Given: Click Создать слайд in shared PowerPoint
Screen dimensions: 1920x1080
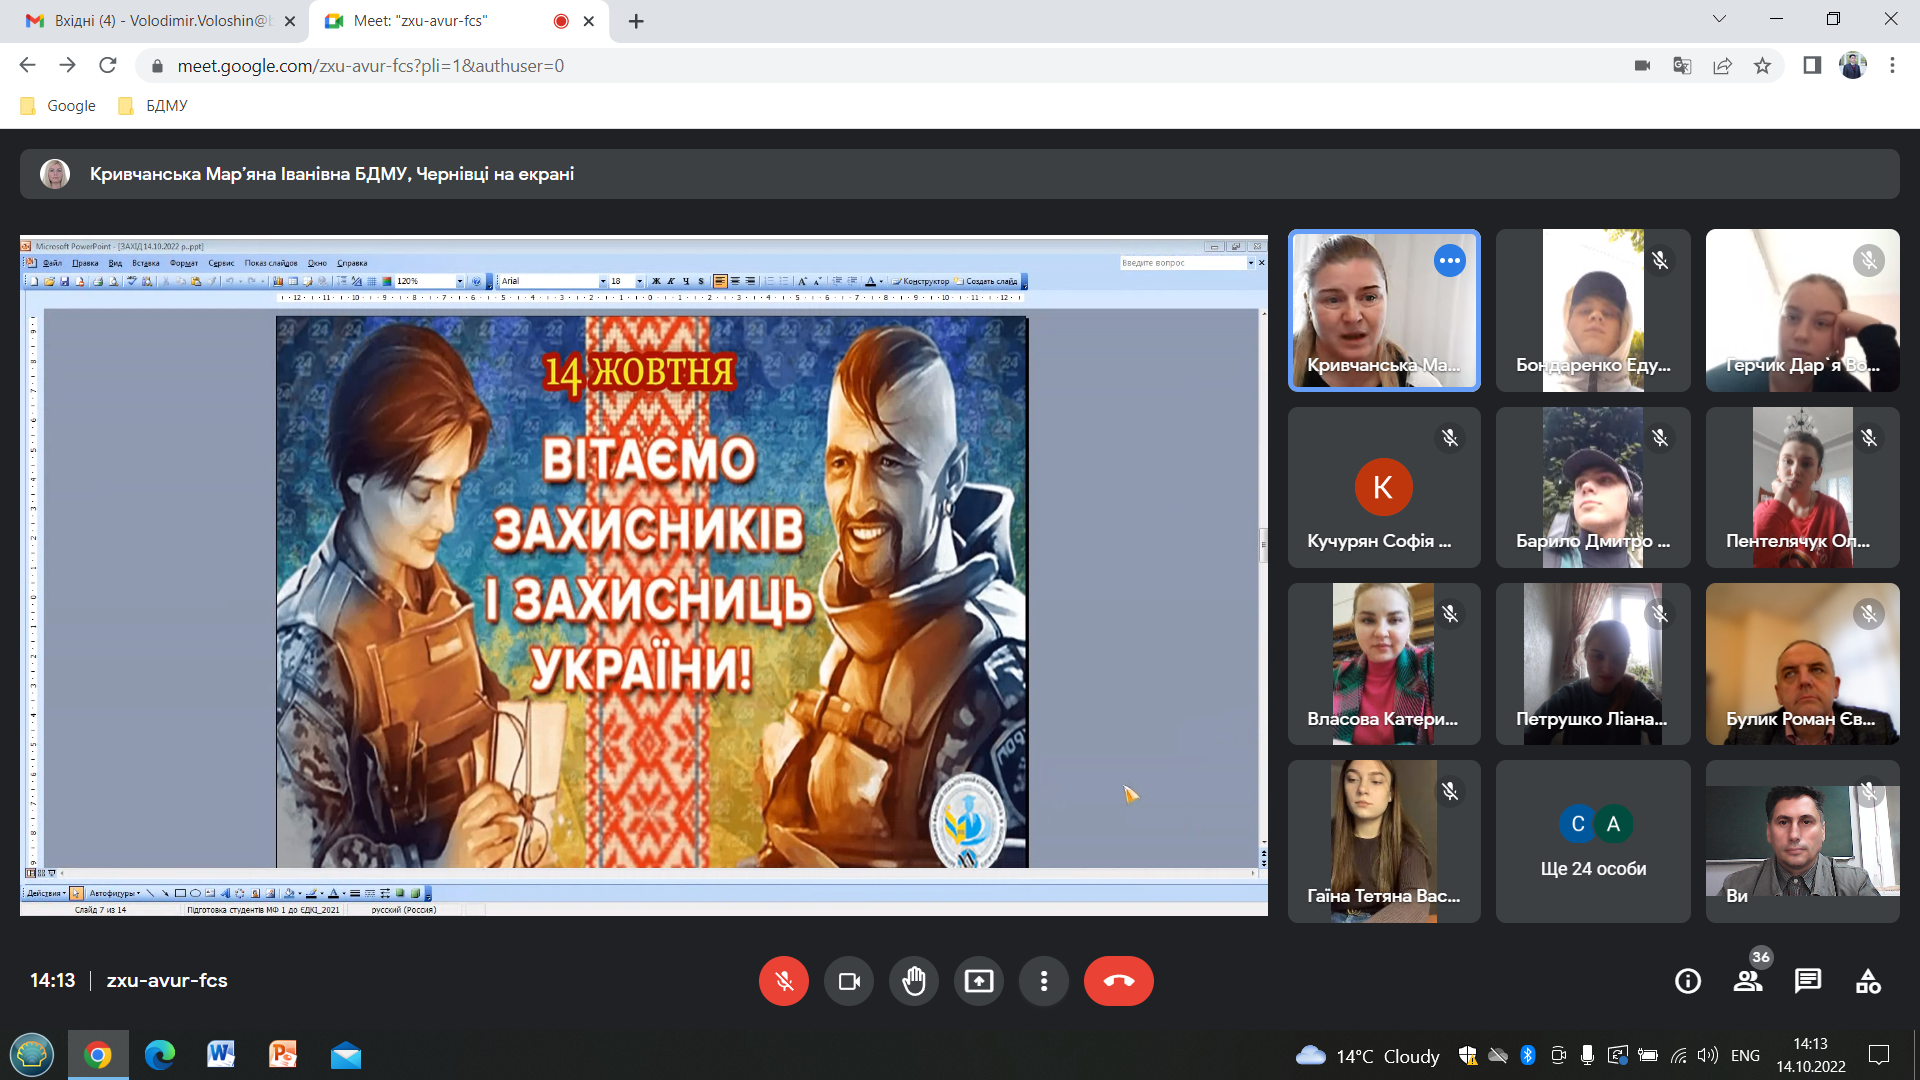Looking at the screenshot, I should click(x=986, y=282).
